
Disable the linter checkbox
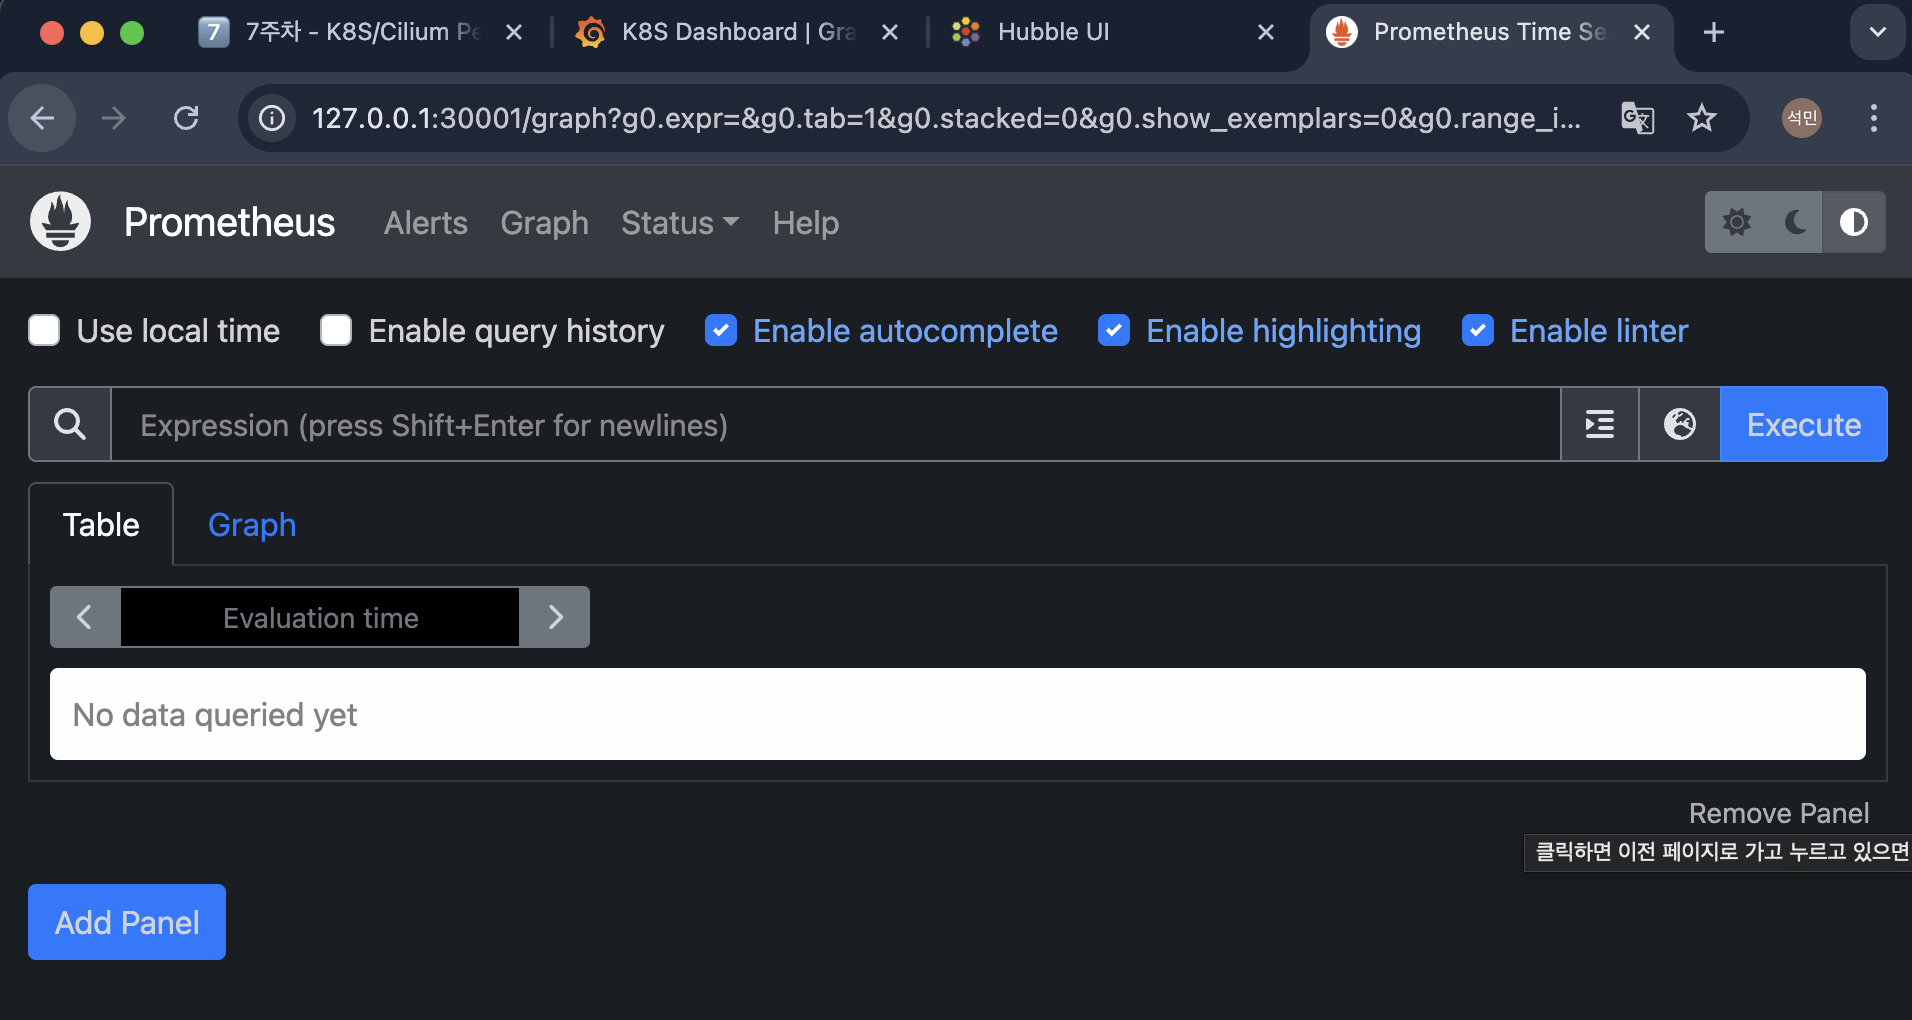point(1478,330)
